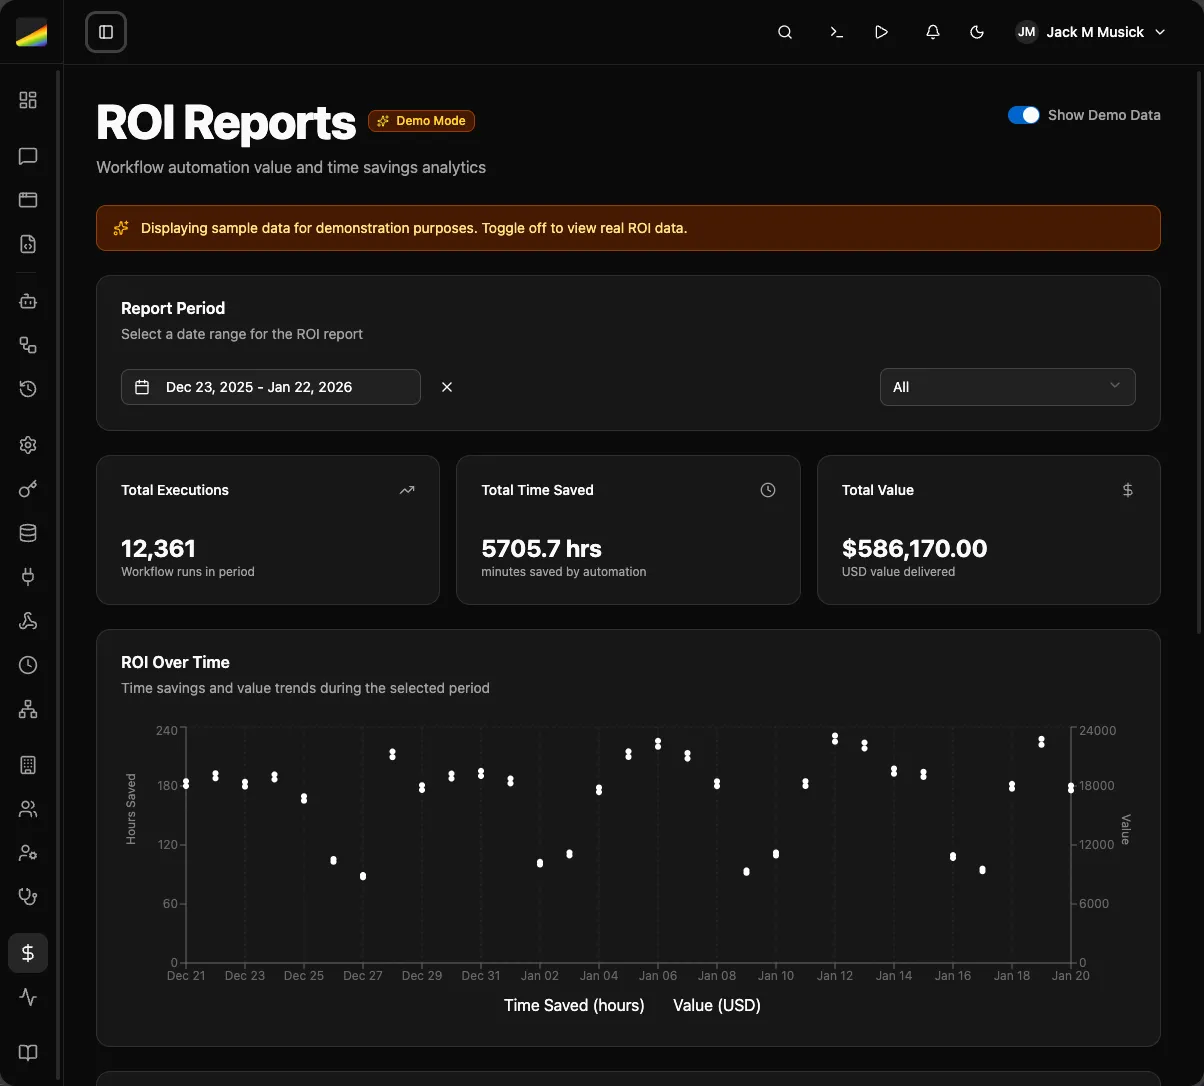Click the play run icon in header

881,32
